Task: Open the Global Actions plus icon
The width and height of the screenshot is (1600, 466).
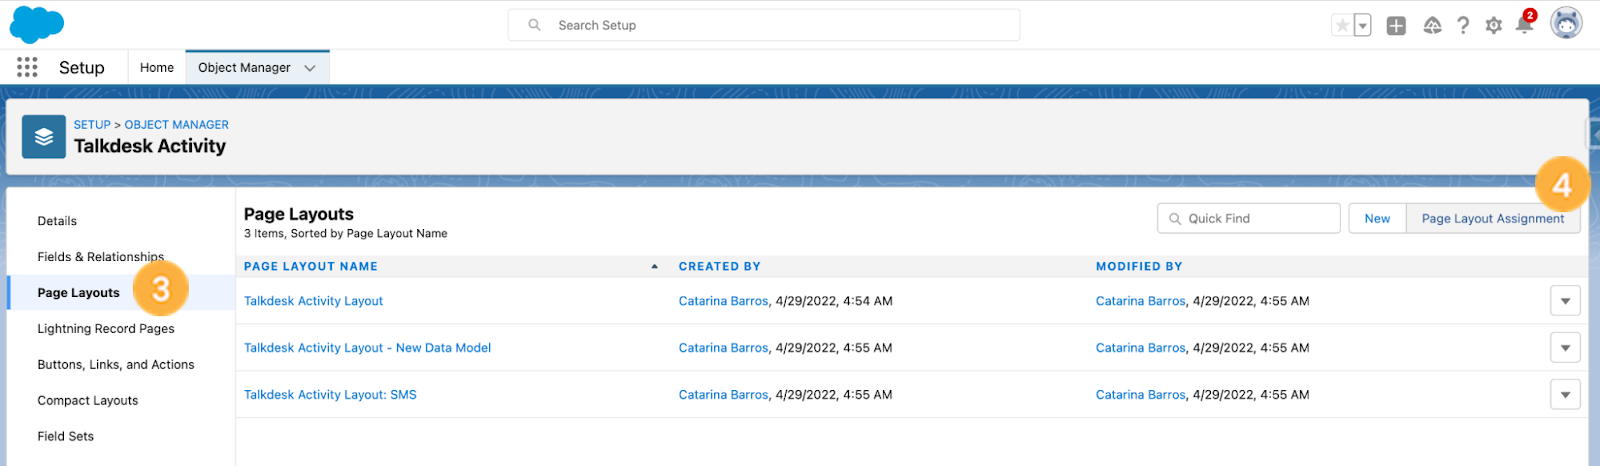Action: [1396, 26]
